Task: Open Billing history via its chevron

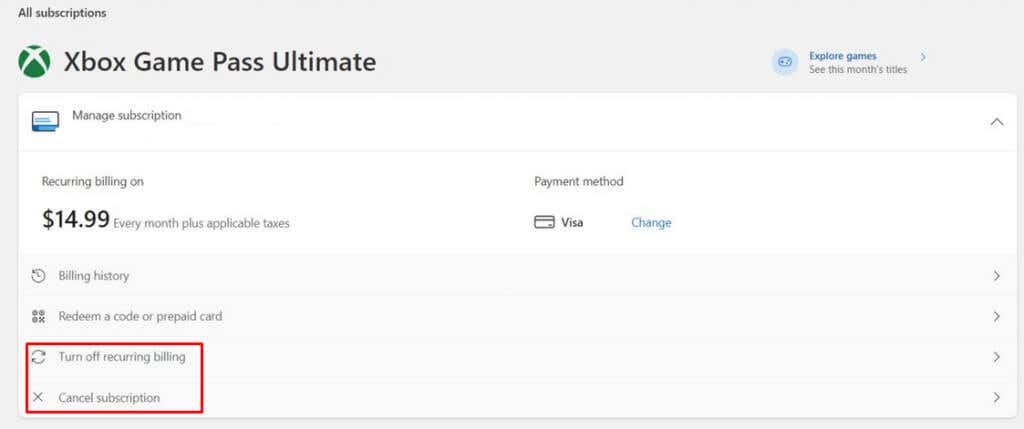Action: [x=997, y=276]
